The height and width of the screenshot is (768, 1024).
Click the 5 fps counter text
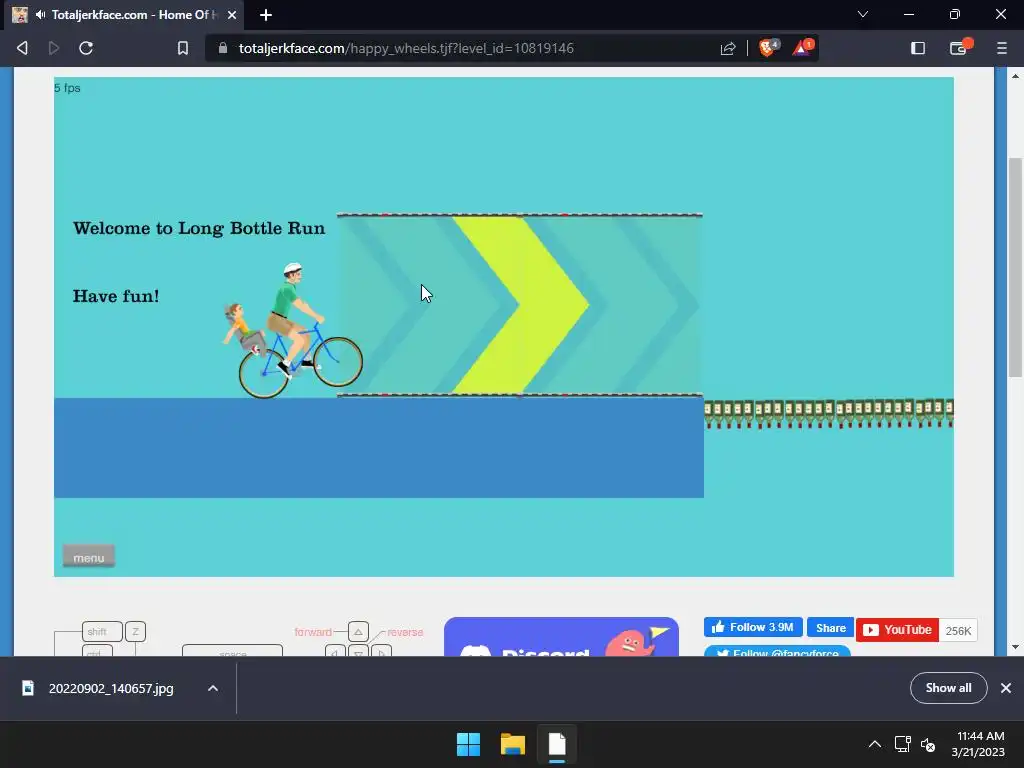67,88
